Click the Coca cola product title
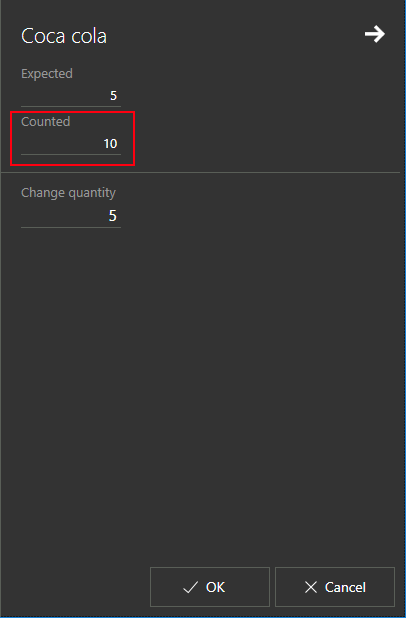The height and width of the screenshot is (618, 406). tap(64, 36)
